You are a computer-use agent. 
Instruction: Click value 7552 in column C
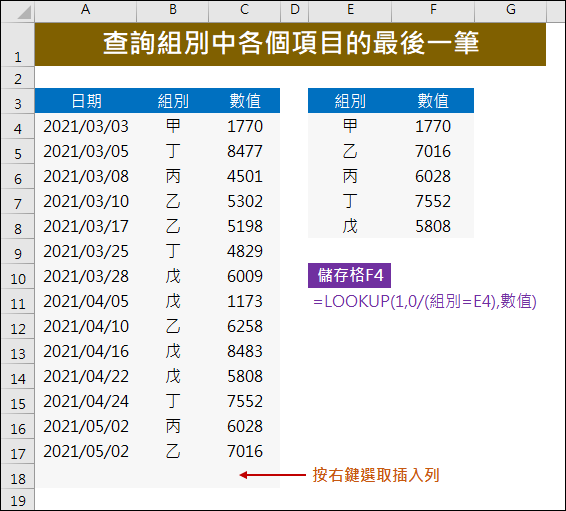pos(244,401)
